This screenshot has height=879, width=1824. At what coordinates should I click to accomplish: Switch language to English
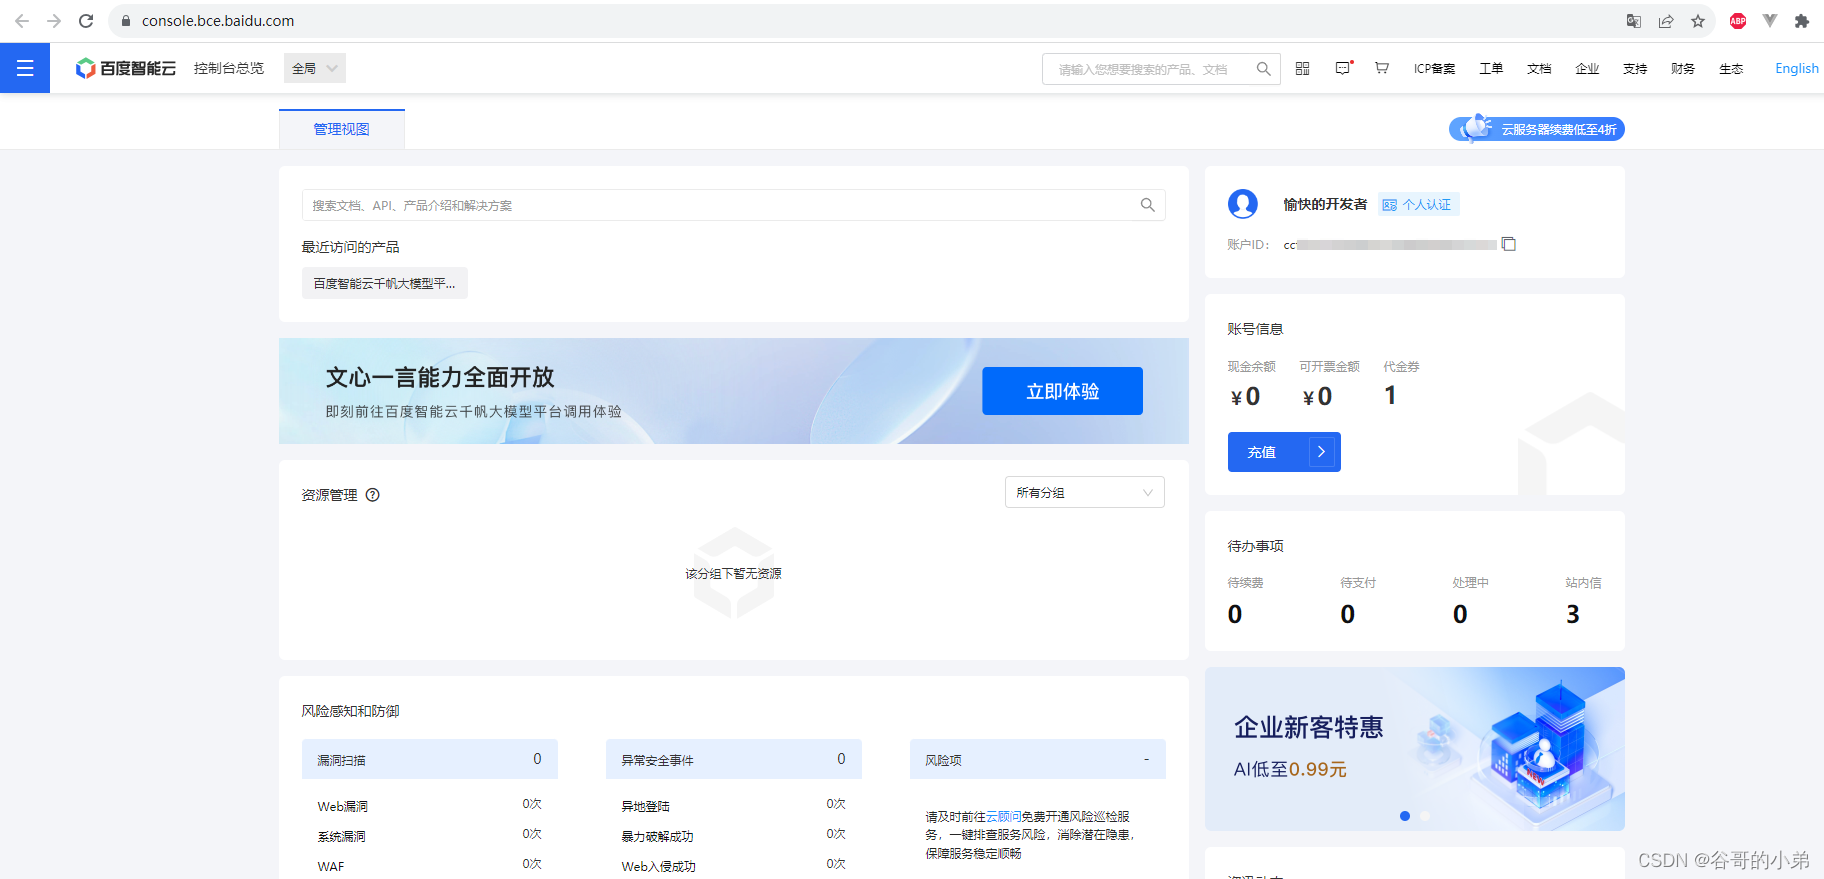click(1796, 69)
